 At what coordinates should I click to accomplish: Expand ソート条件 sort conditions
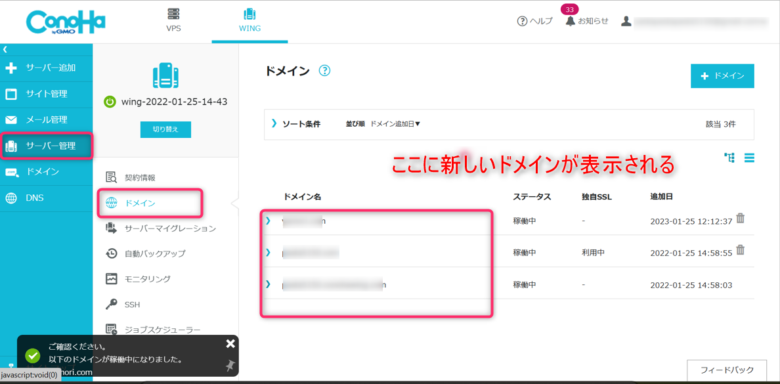(296, 124)
